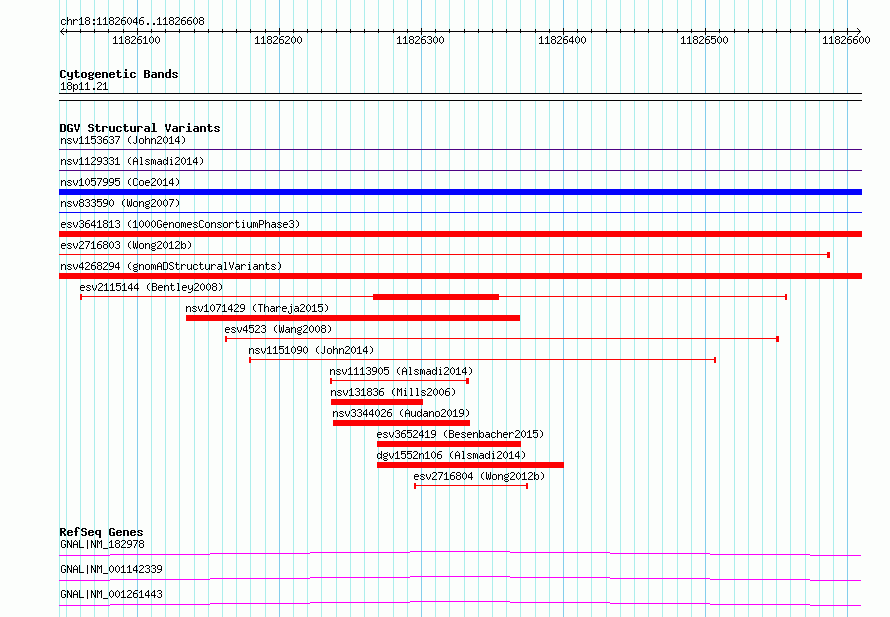Select the red bar under nsv1071429
The image size is (890, 617).
click(353, 318)
